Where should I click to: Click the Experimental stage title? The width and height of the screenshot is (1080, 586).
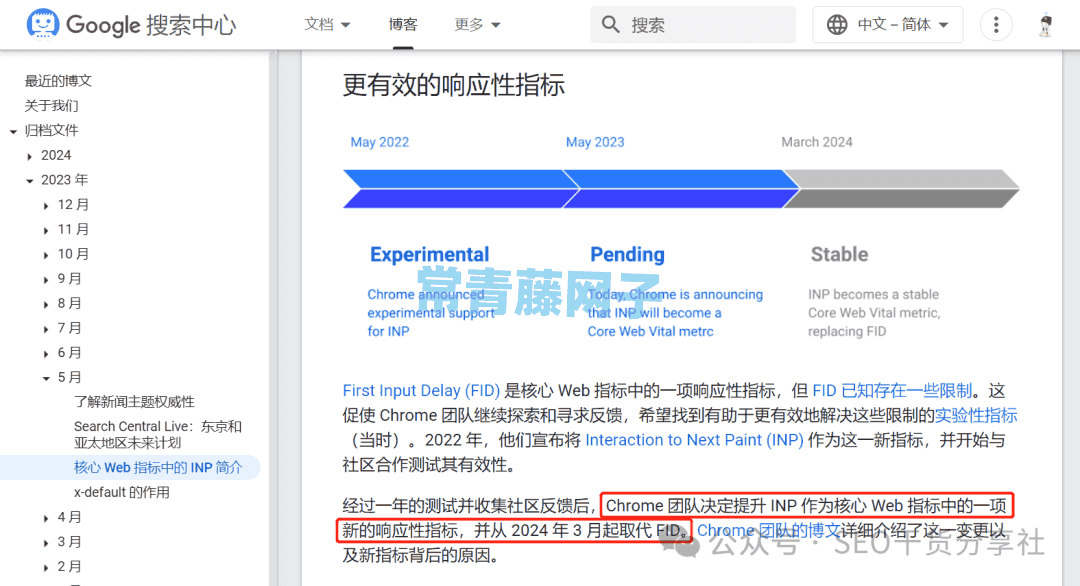pyautogui.click(x=429, y=254)
